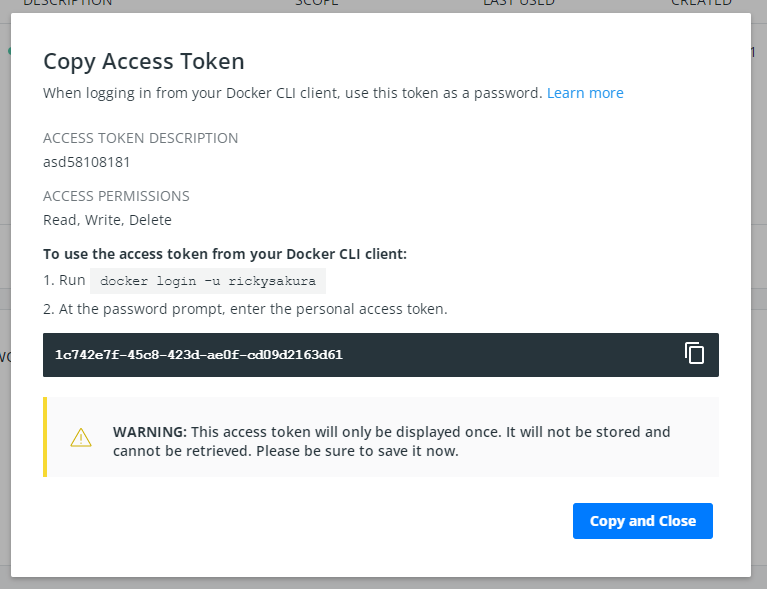Click the Read, Write, Delete permissions text
Screen dimensions: 767x589
[107, 220]
